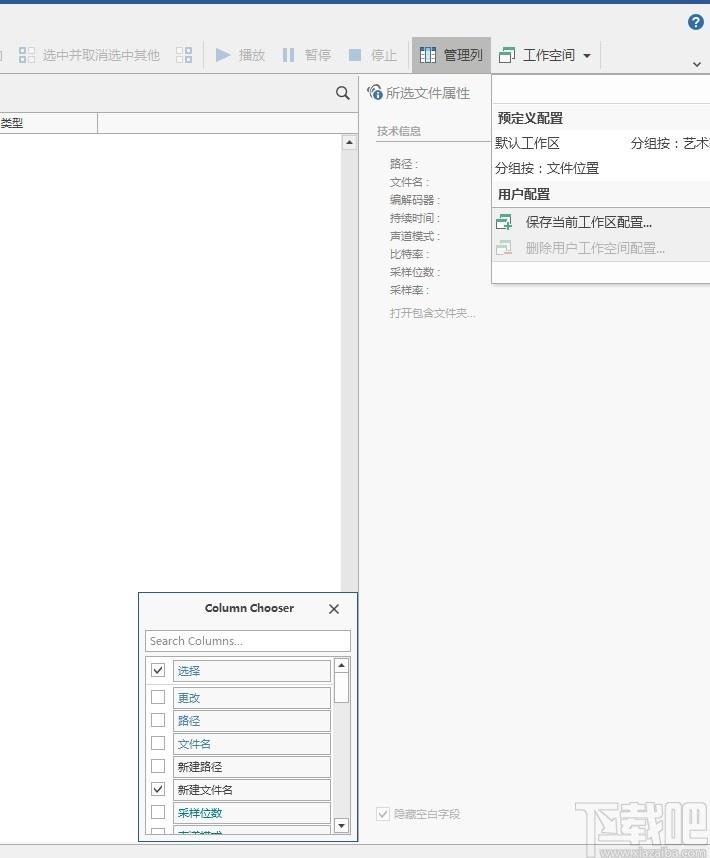Screen dimensions: 710x858
Task: Pause playback with the 暂停 button
Action: 306,55
